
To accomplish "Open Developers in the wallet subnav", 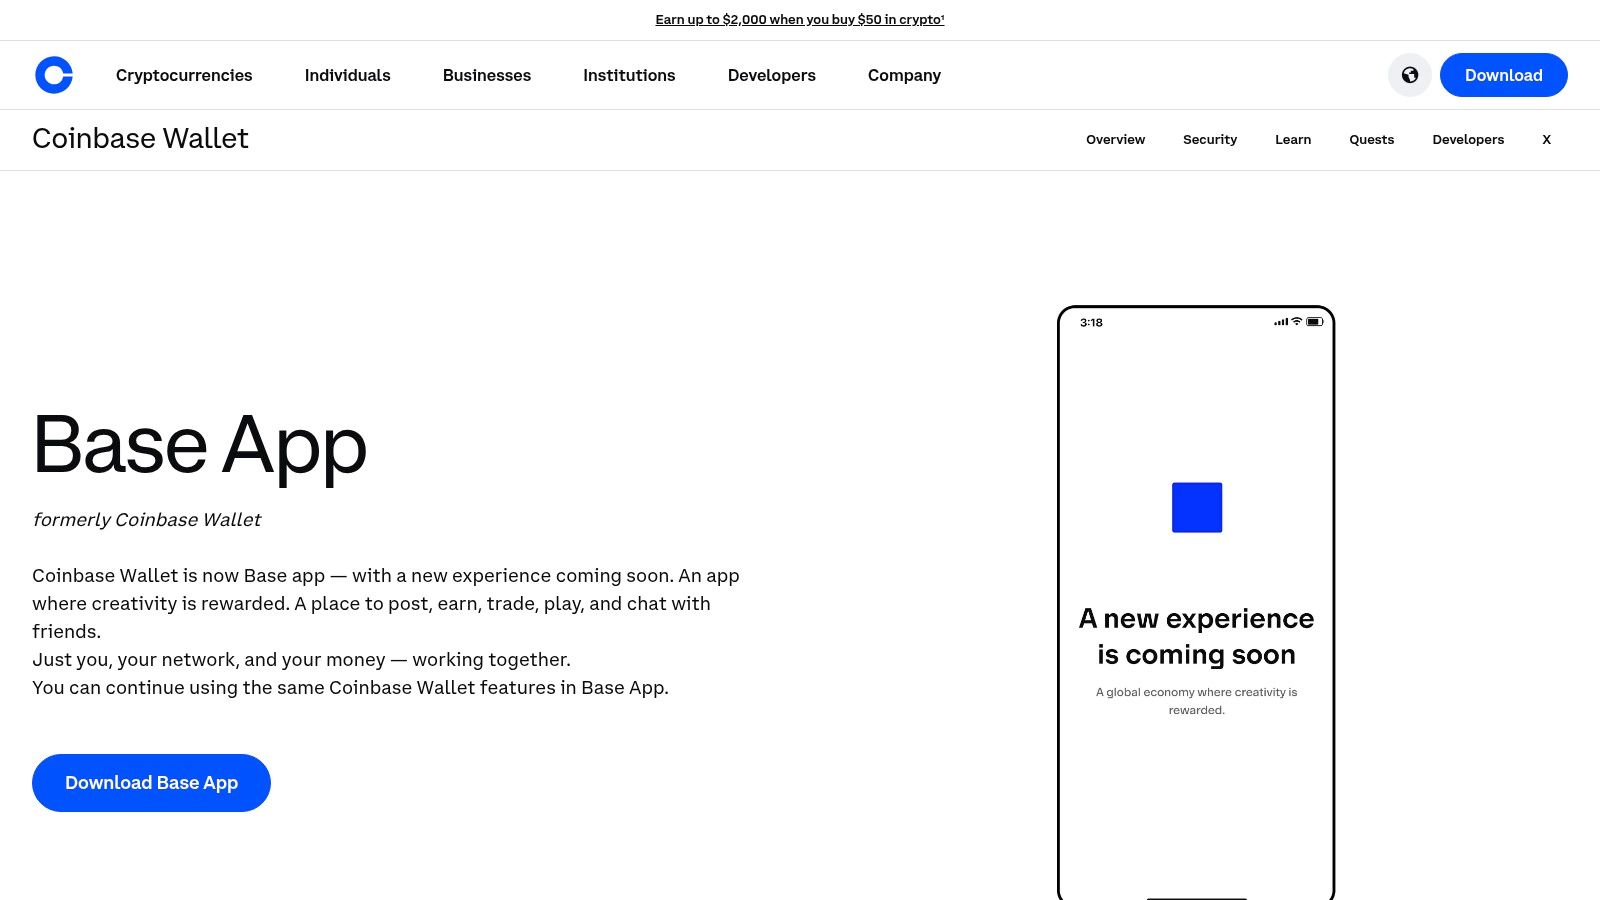I will [x=1468, y=140].
